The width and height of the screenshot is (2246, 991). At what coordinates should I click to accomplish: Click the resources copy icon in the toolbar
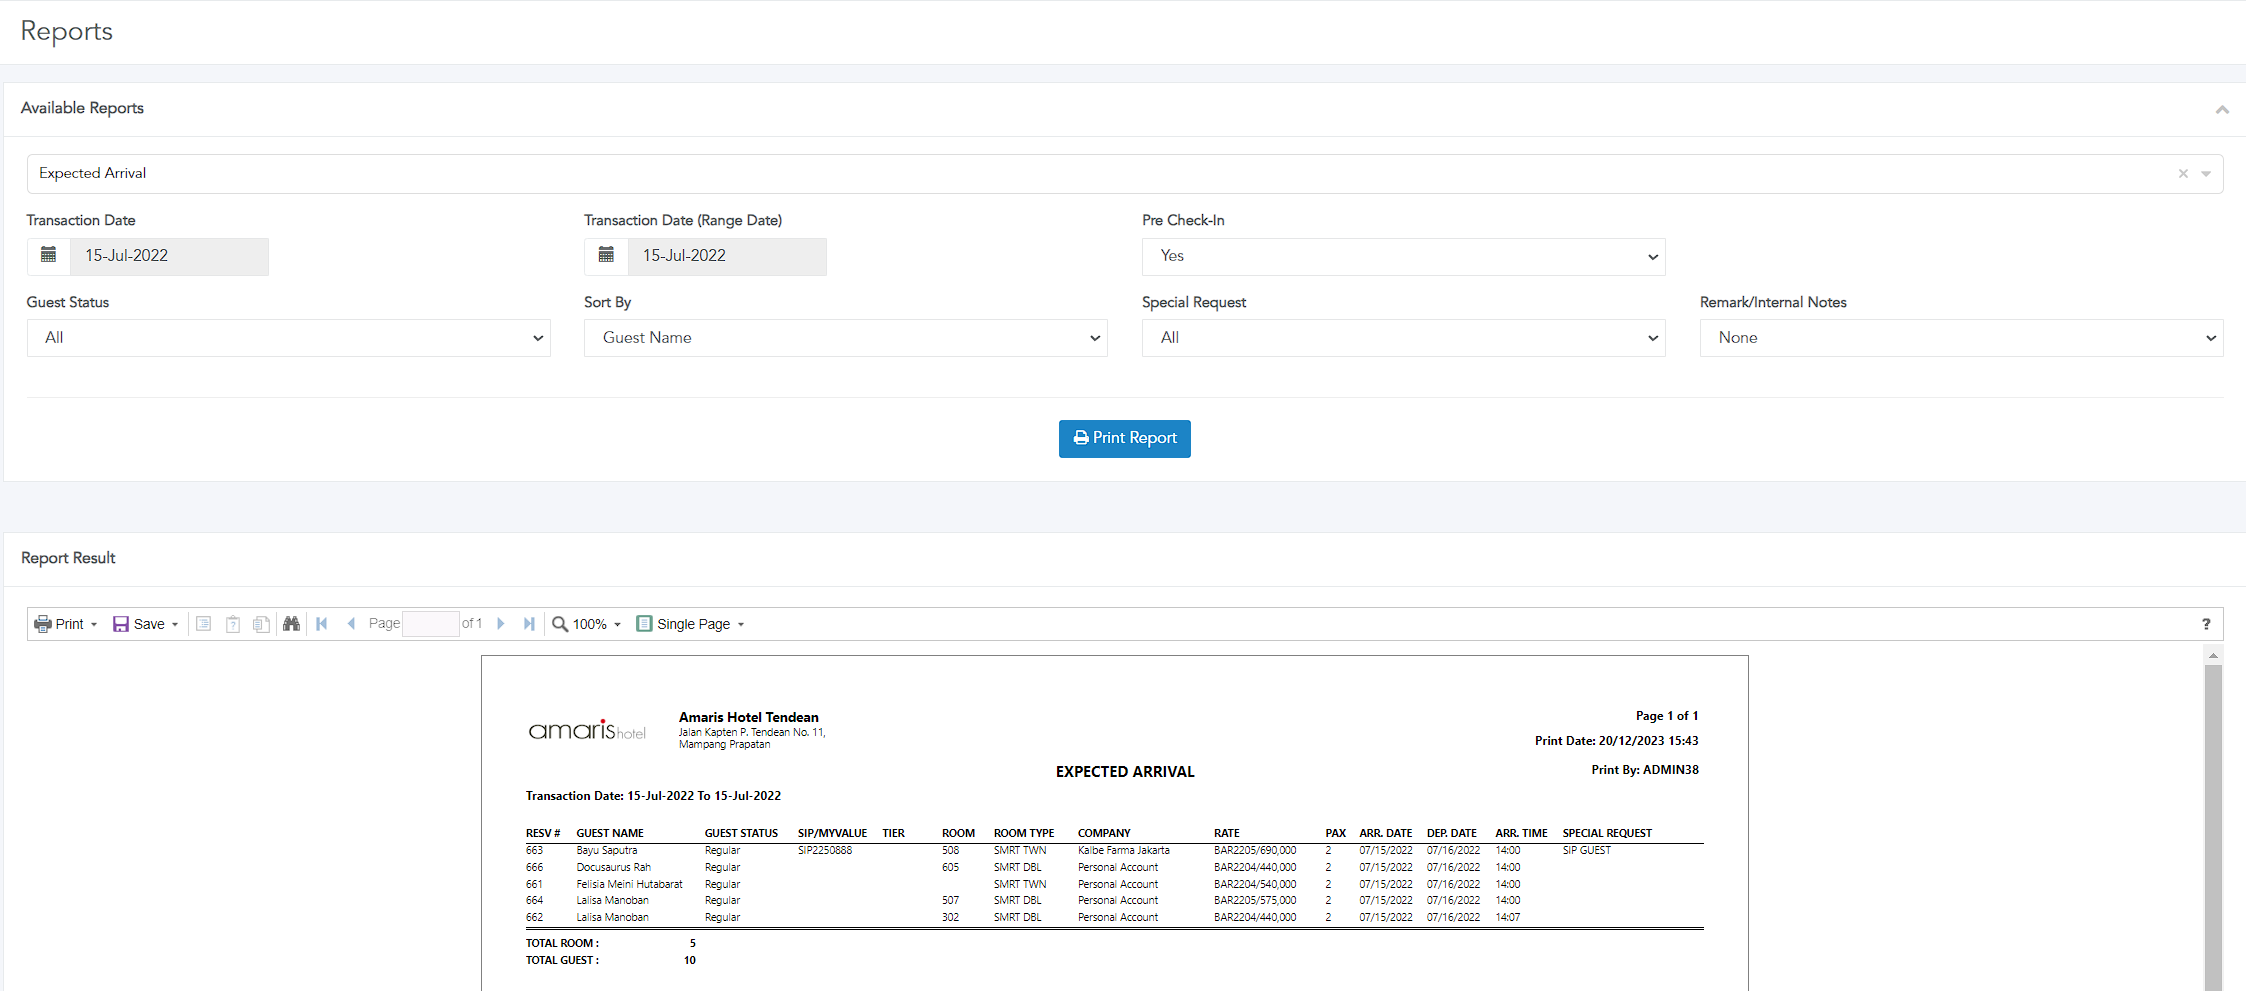[261, 624]
